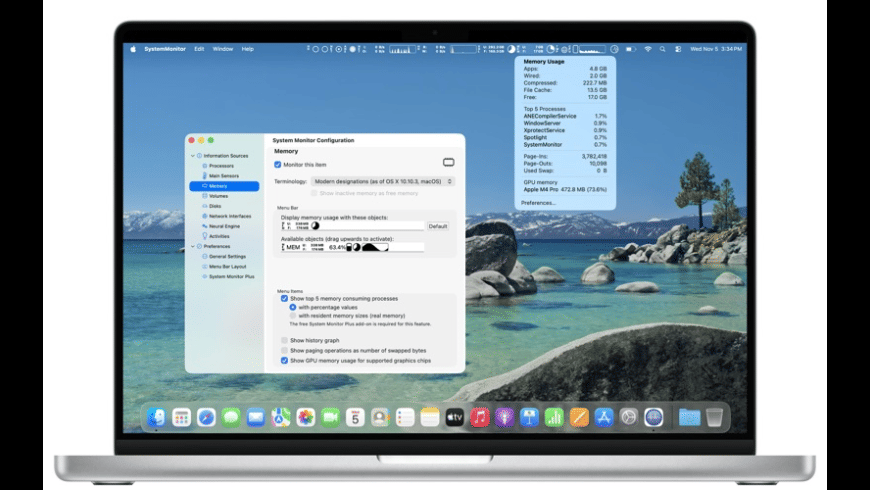Open Photos app in the Dock

click(x=306, y=417)
